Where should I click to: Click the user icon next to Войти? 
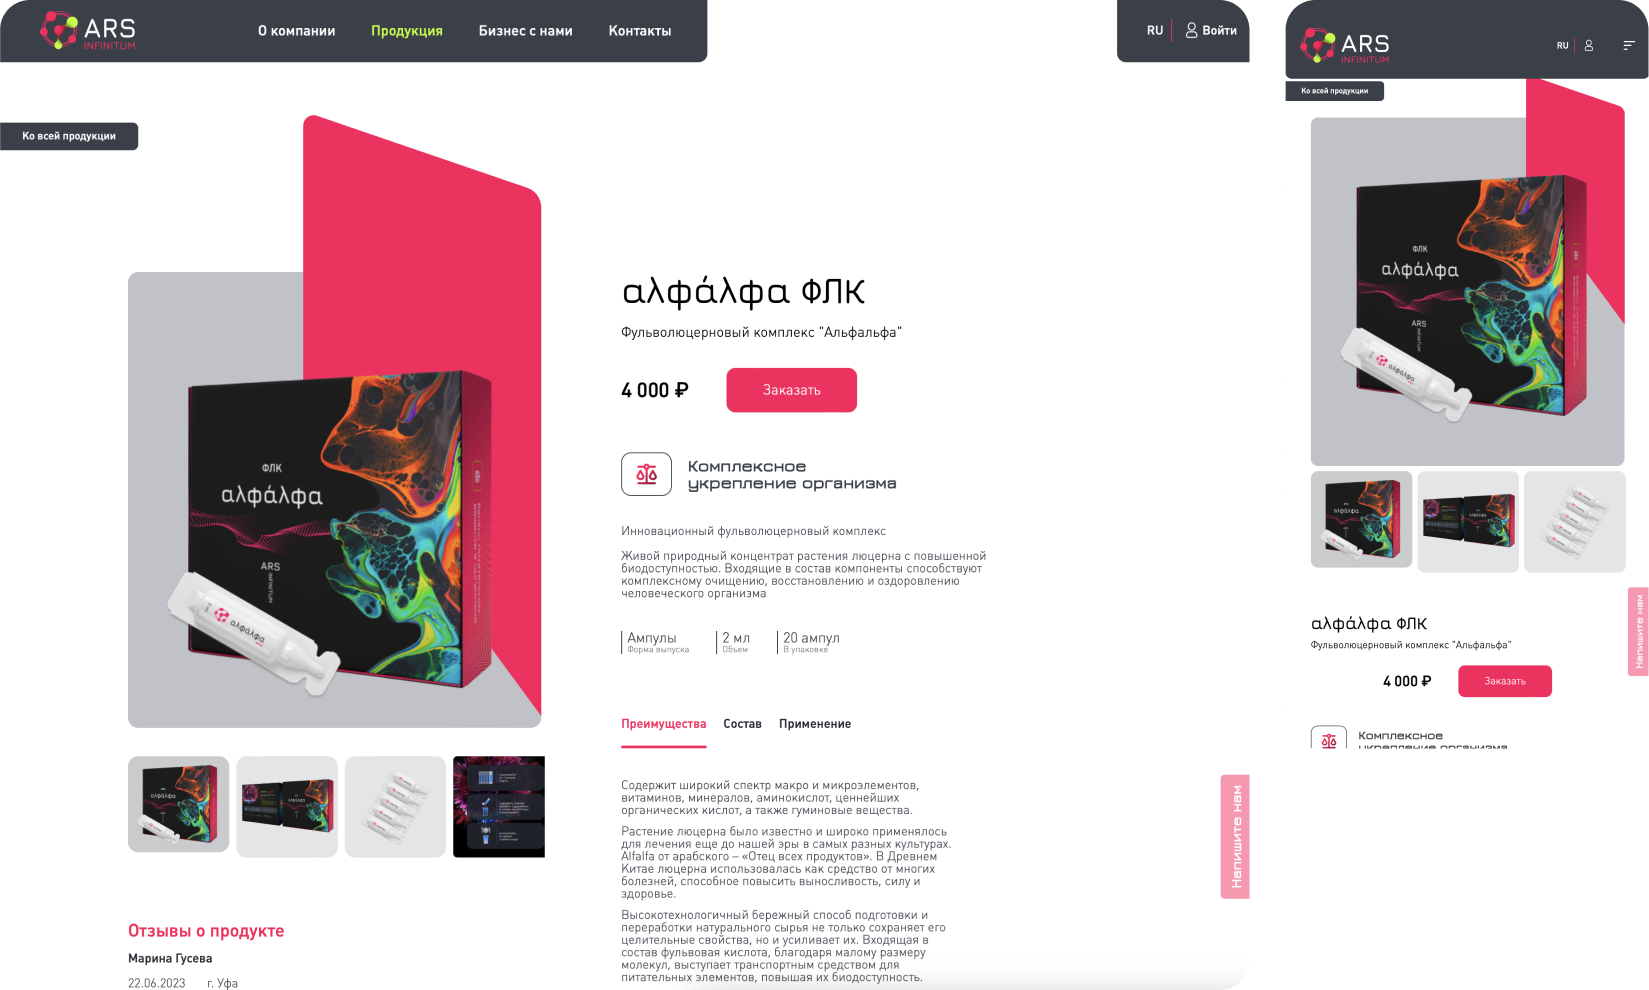click(x=1191, y=31)
